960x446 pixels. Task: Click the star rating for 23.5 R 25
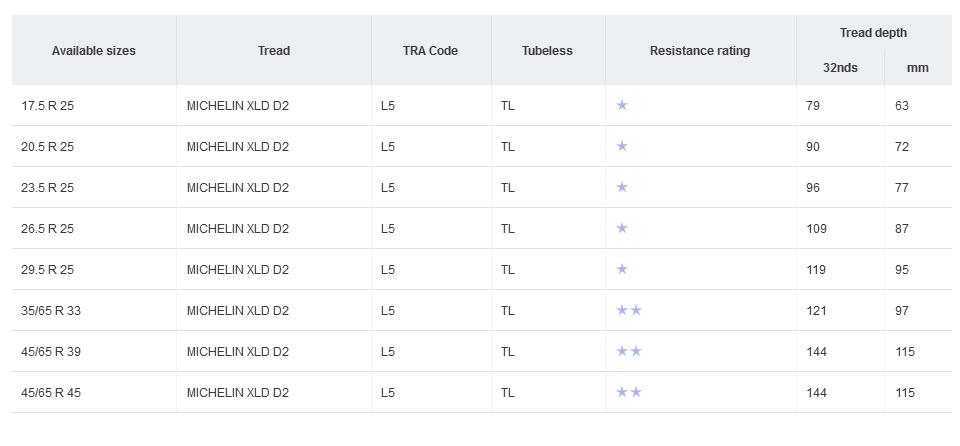[622, 187]
